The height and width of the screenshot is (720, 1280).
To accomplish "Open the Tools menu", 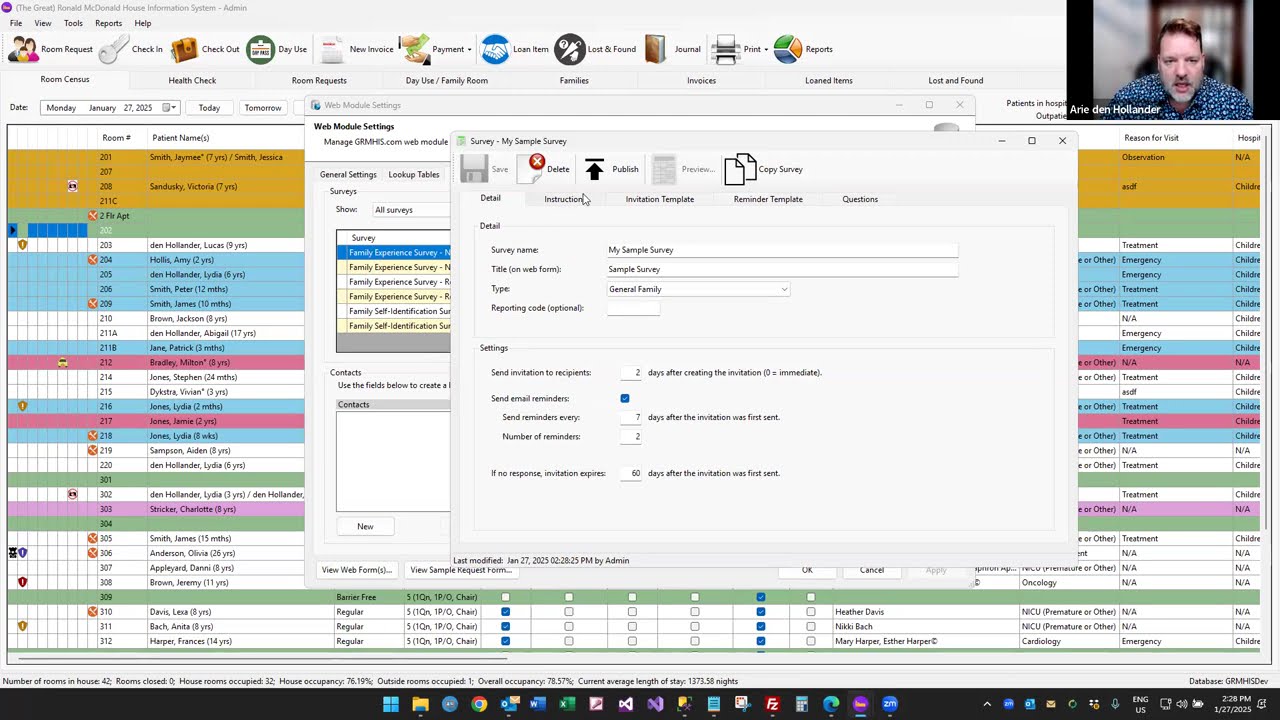I will pyautogui.click(x=73, y=23).
